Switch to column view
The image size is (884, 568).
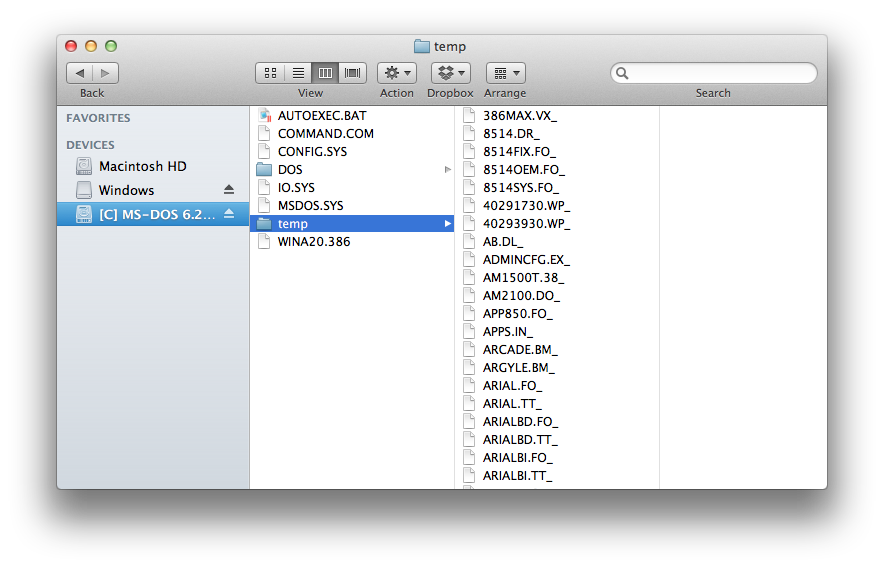pyautogui.click(x=325, y=73)
